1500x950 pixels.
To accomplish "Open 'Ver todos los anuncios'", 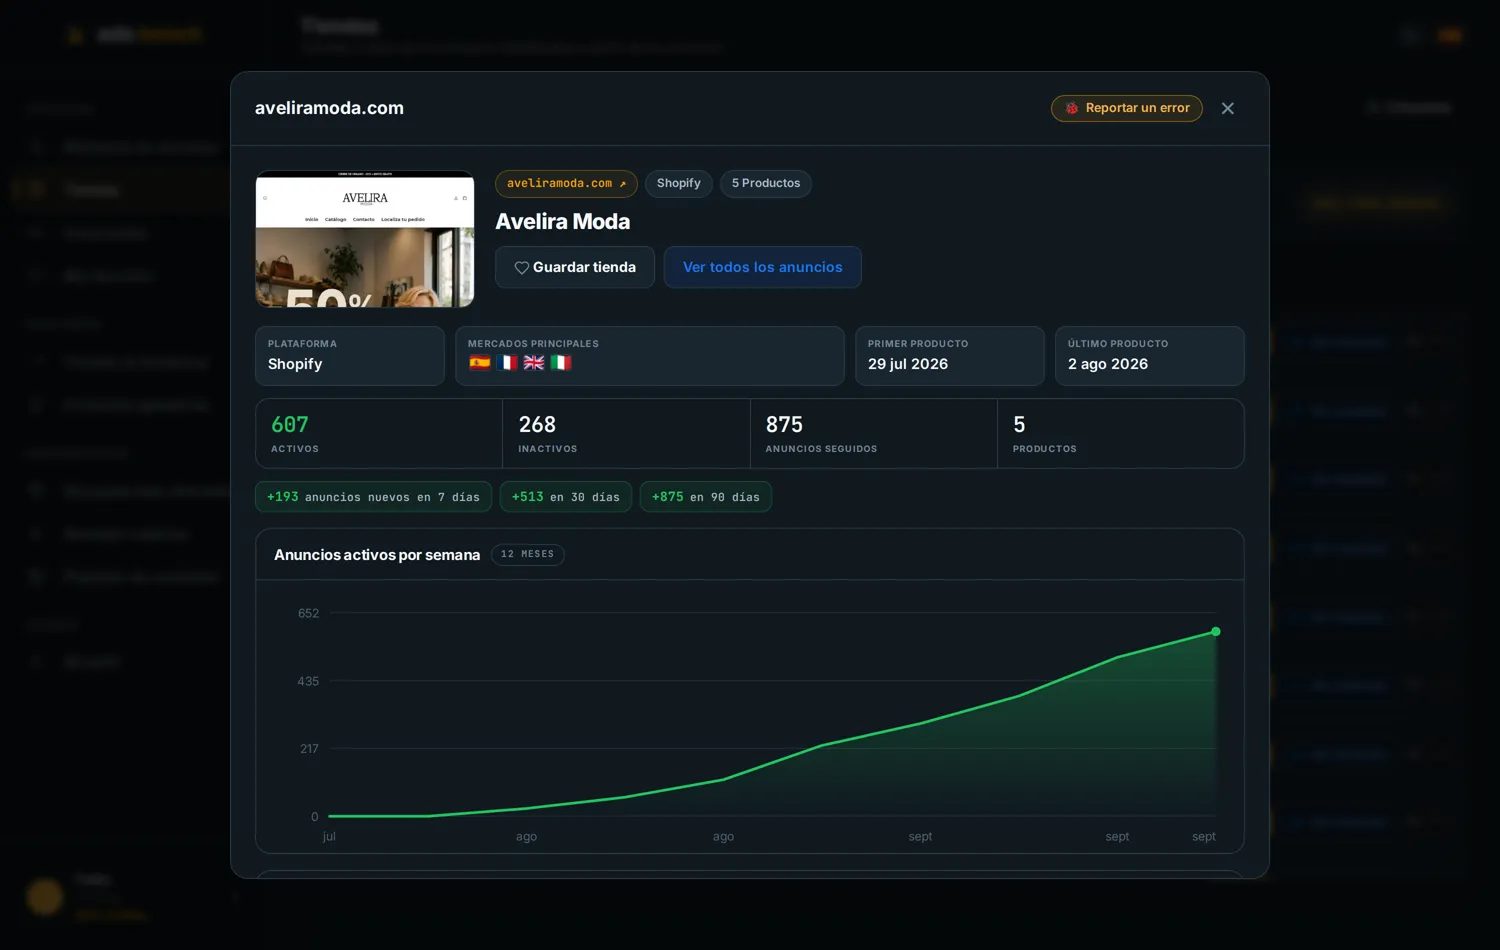I will [762, 267].
